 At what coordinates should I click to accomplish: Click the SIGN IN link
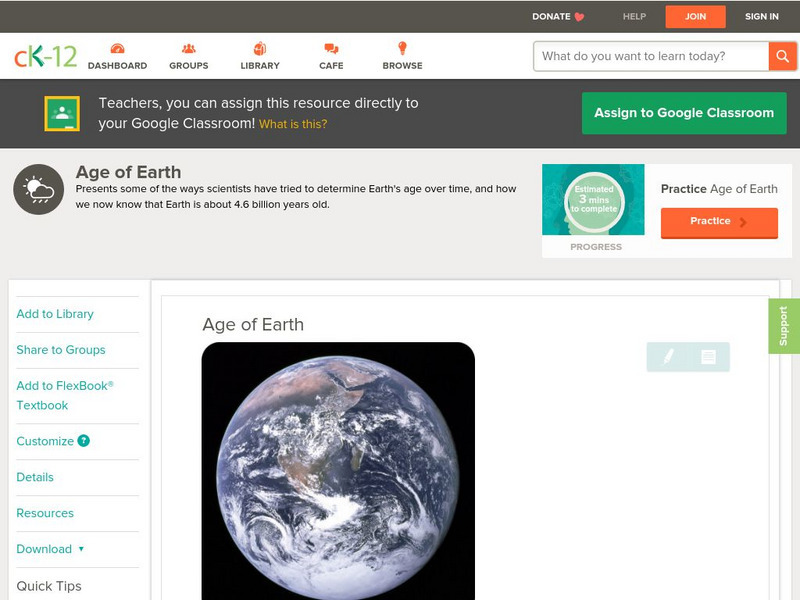[762, 17]
